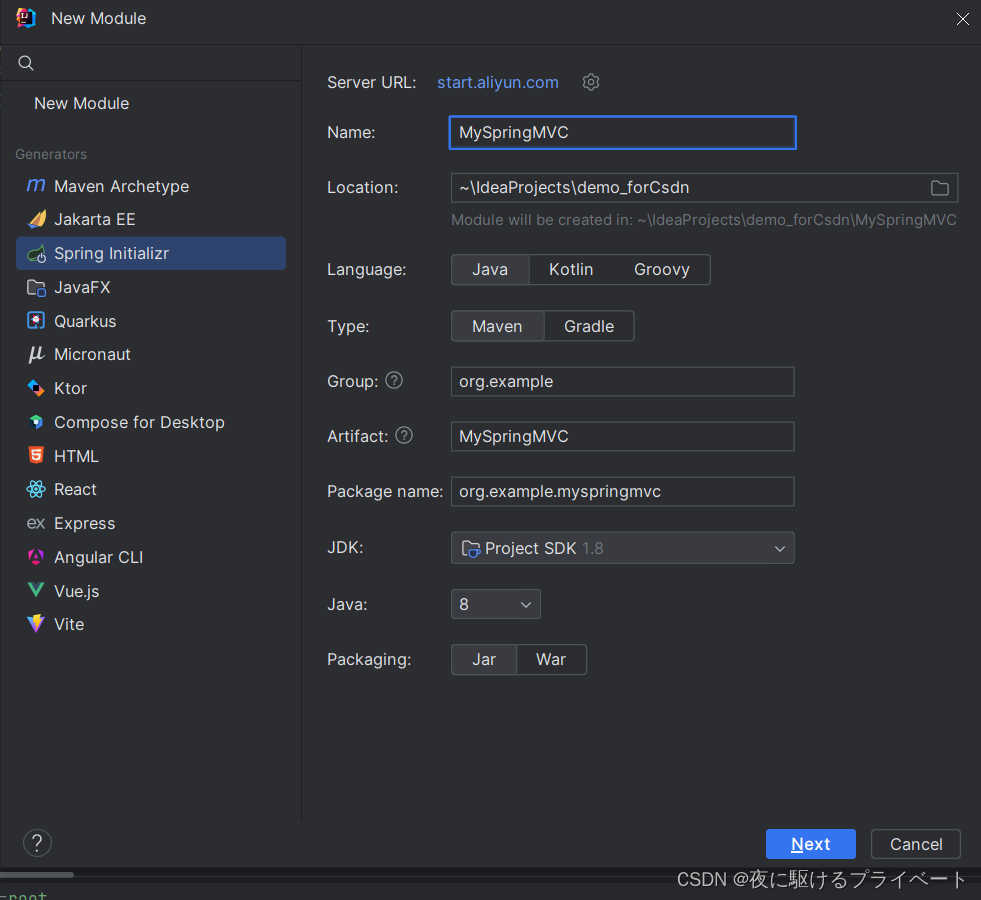This screenshot has height=900, width=981.
Task: Focus the Artifact input field
Action: pos(623,437)
